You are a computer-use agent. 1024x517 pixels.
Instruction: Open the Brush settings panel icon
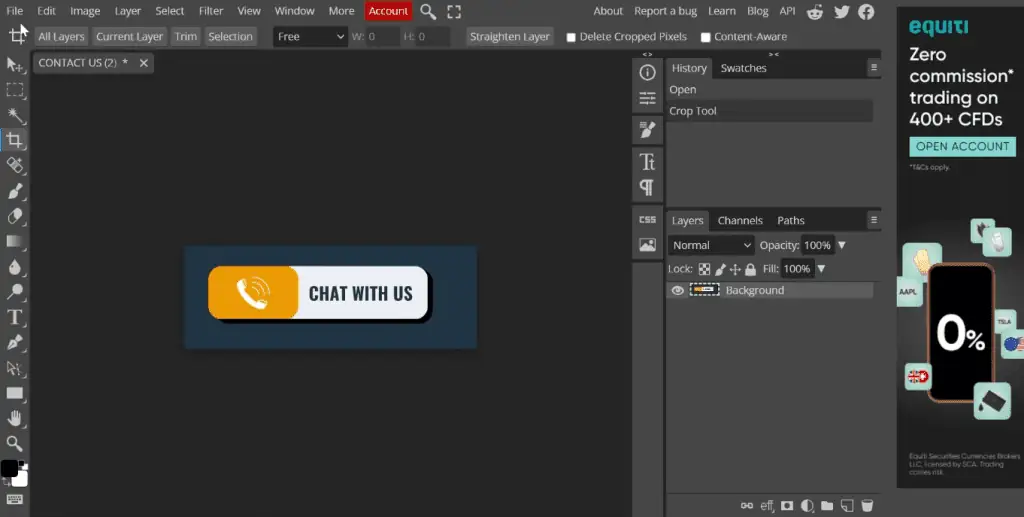[x=647, y=129]
